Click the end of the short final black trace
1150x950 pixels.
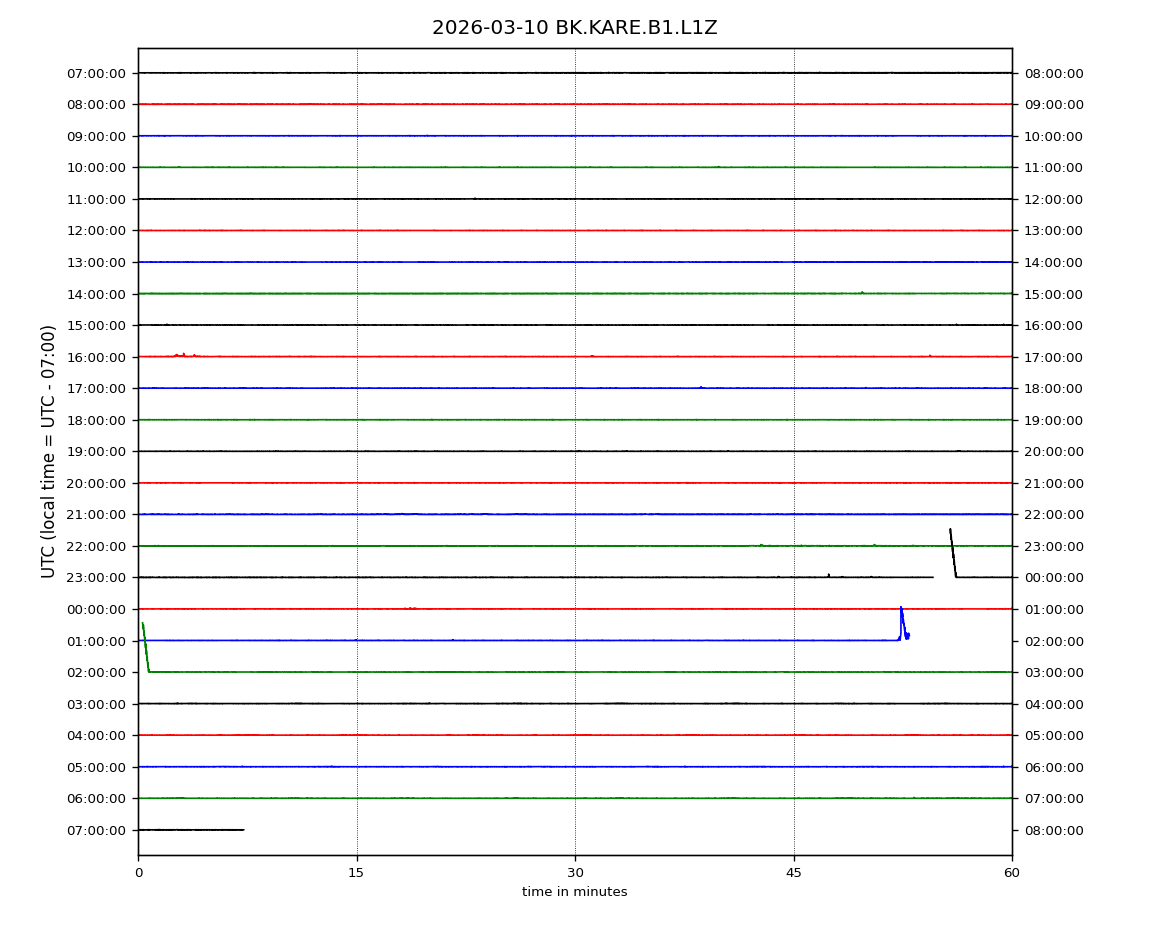[242, 830]
